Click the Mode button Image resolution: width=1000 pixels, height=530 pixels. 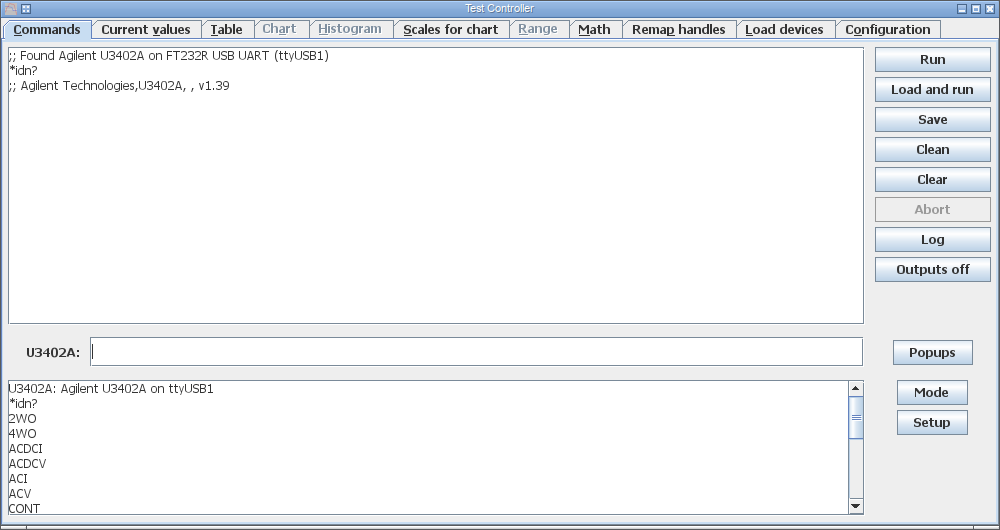pos(932,392)
